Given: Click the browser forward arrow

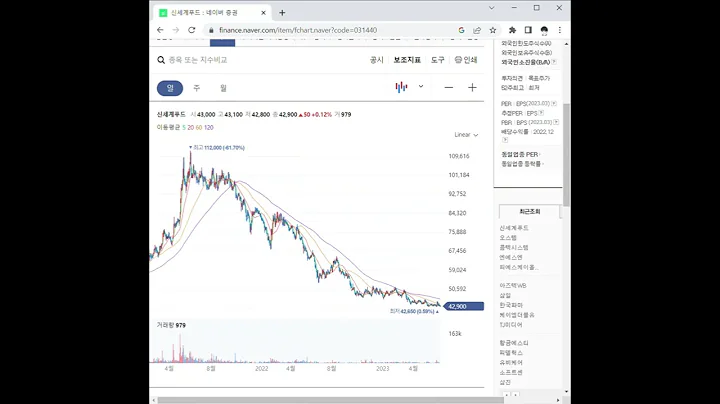Looking at the screenshot, I should (175, 30).
